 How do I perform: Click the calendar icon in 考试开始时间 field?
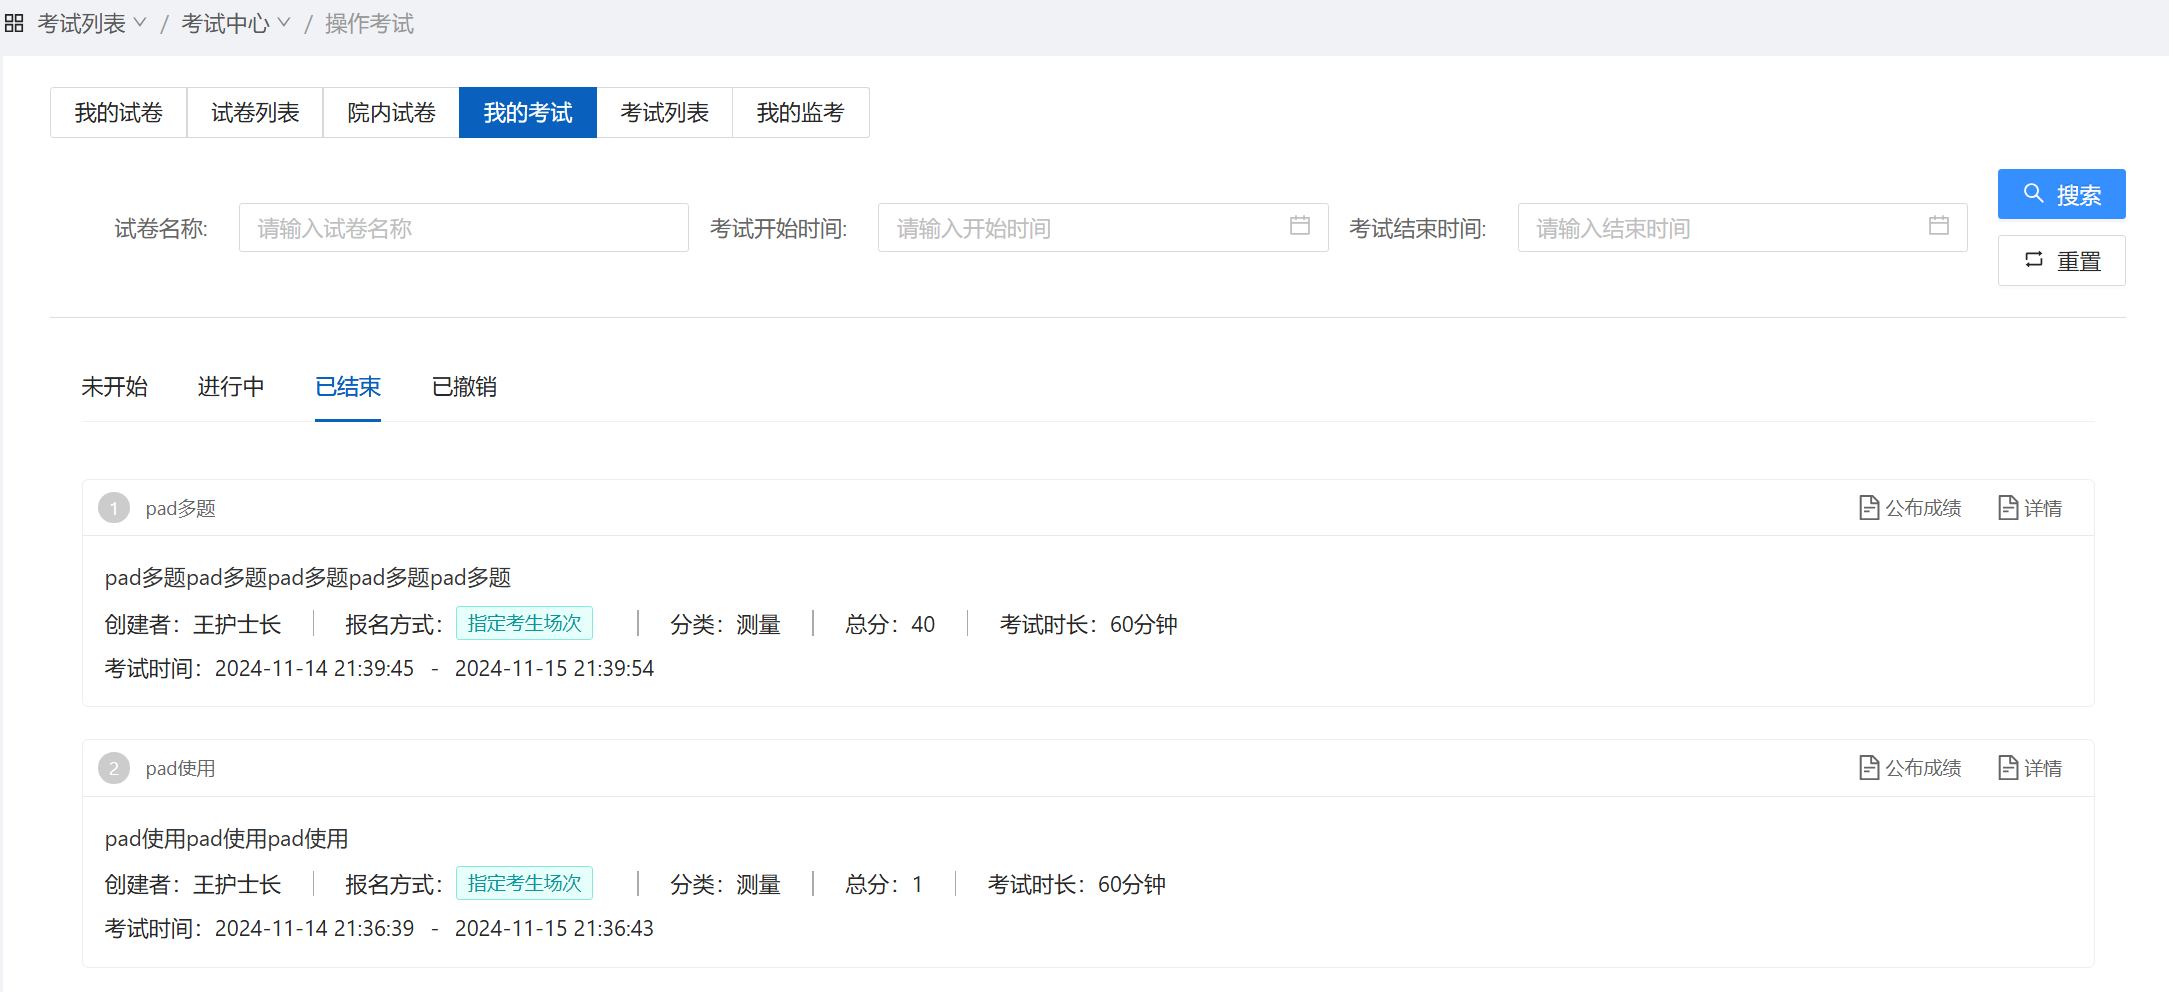pyautogui.click(x=1299, y=226)
